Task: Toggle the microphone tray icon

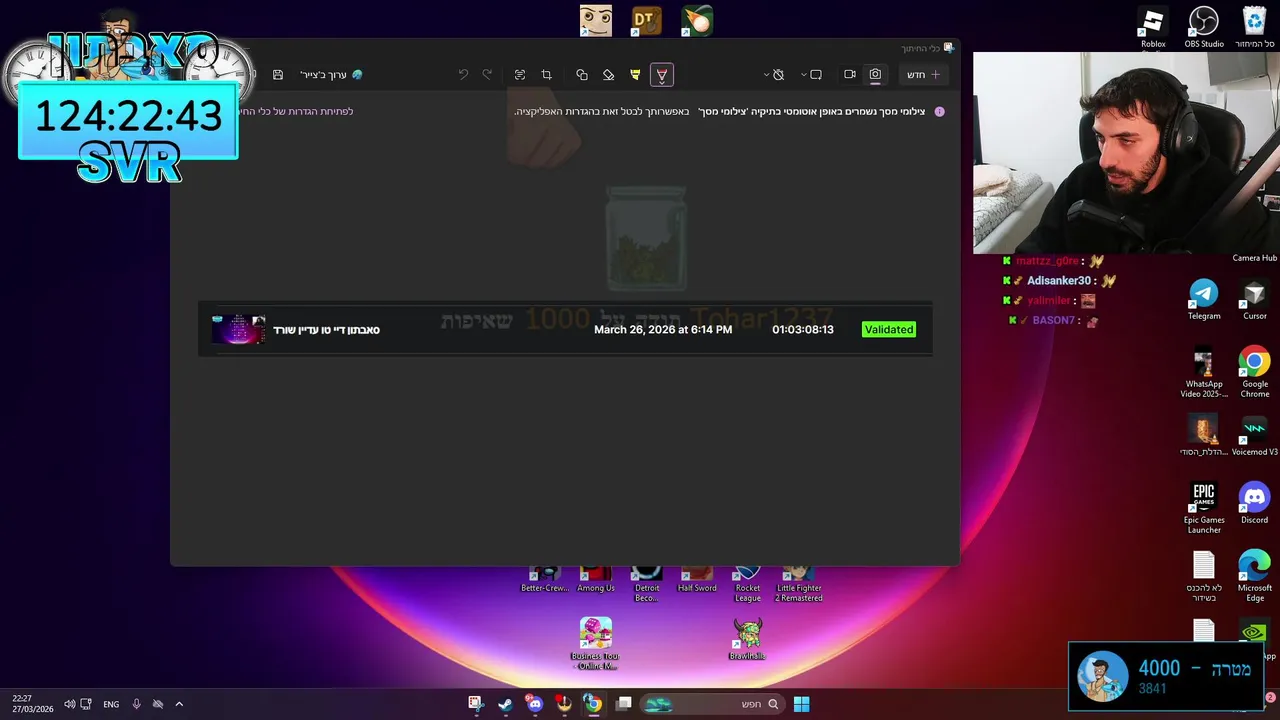Action: (136, 704)
